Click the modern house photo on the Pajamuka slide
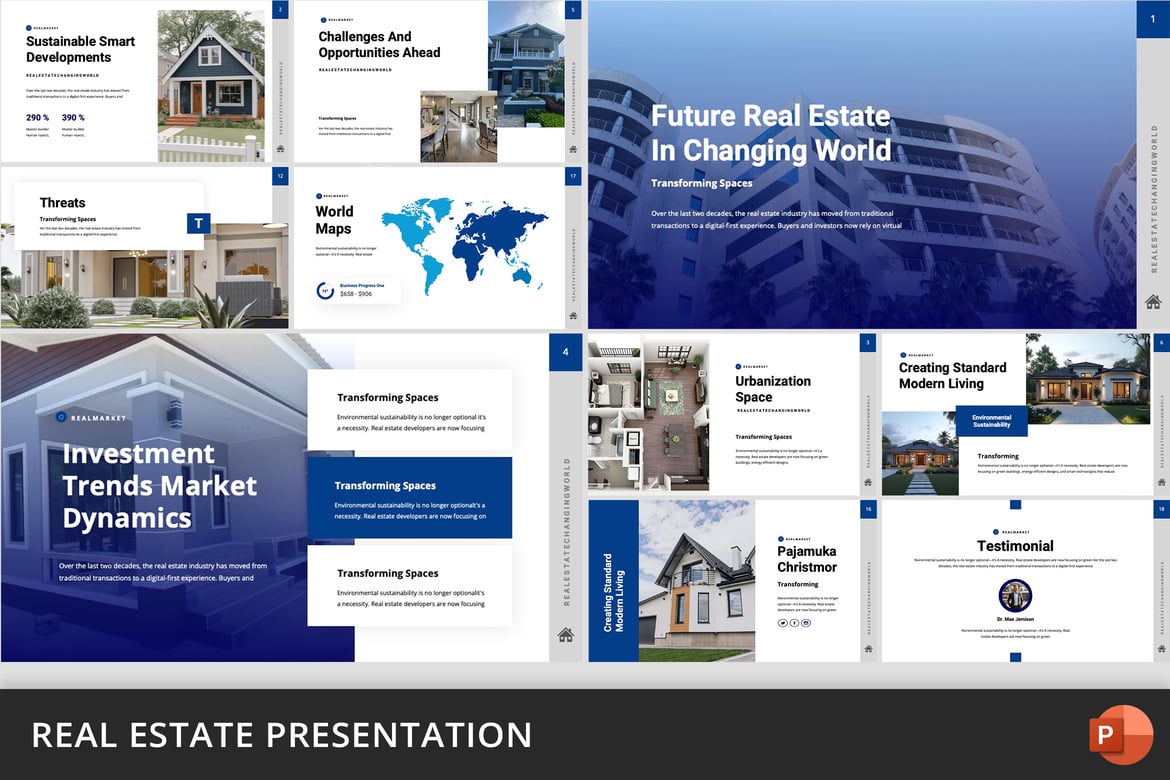Image resolution: width=1170 pixels, height=780 pixels. pos(697,581)
